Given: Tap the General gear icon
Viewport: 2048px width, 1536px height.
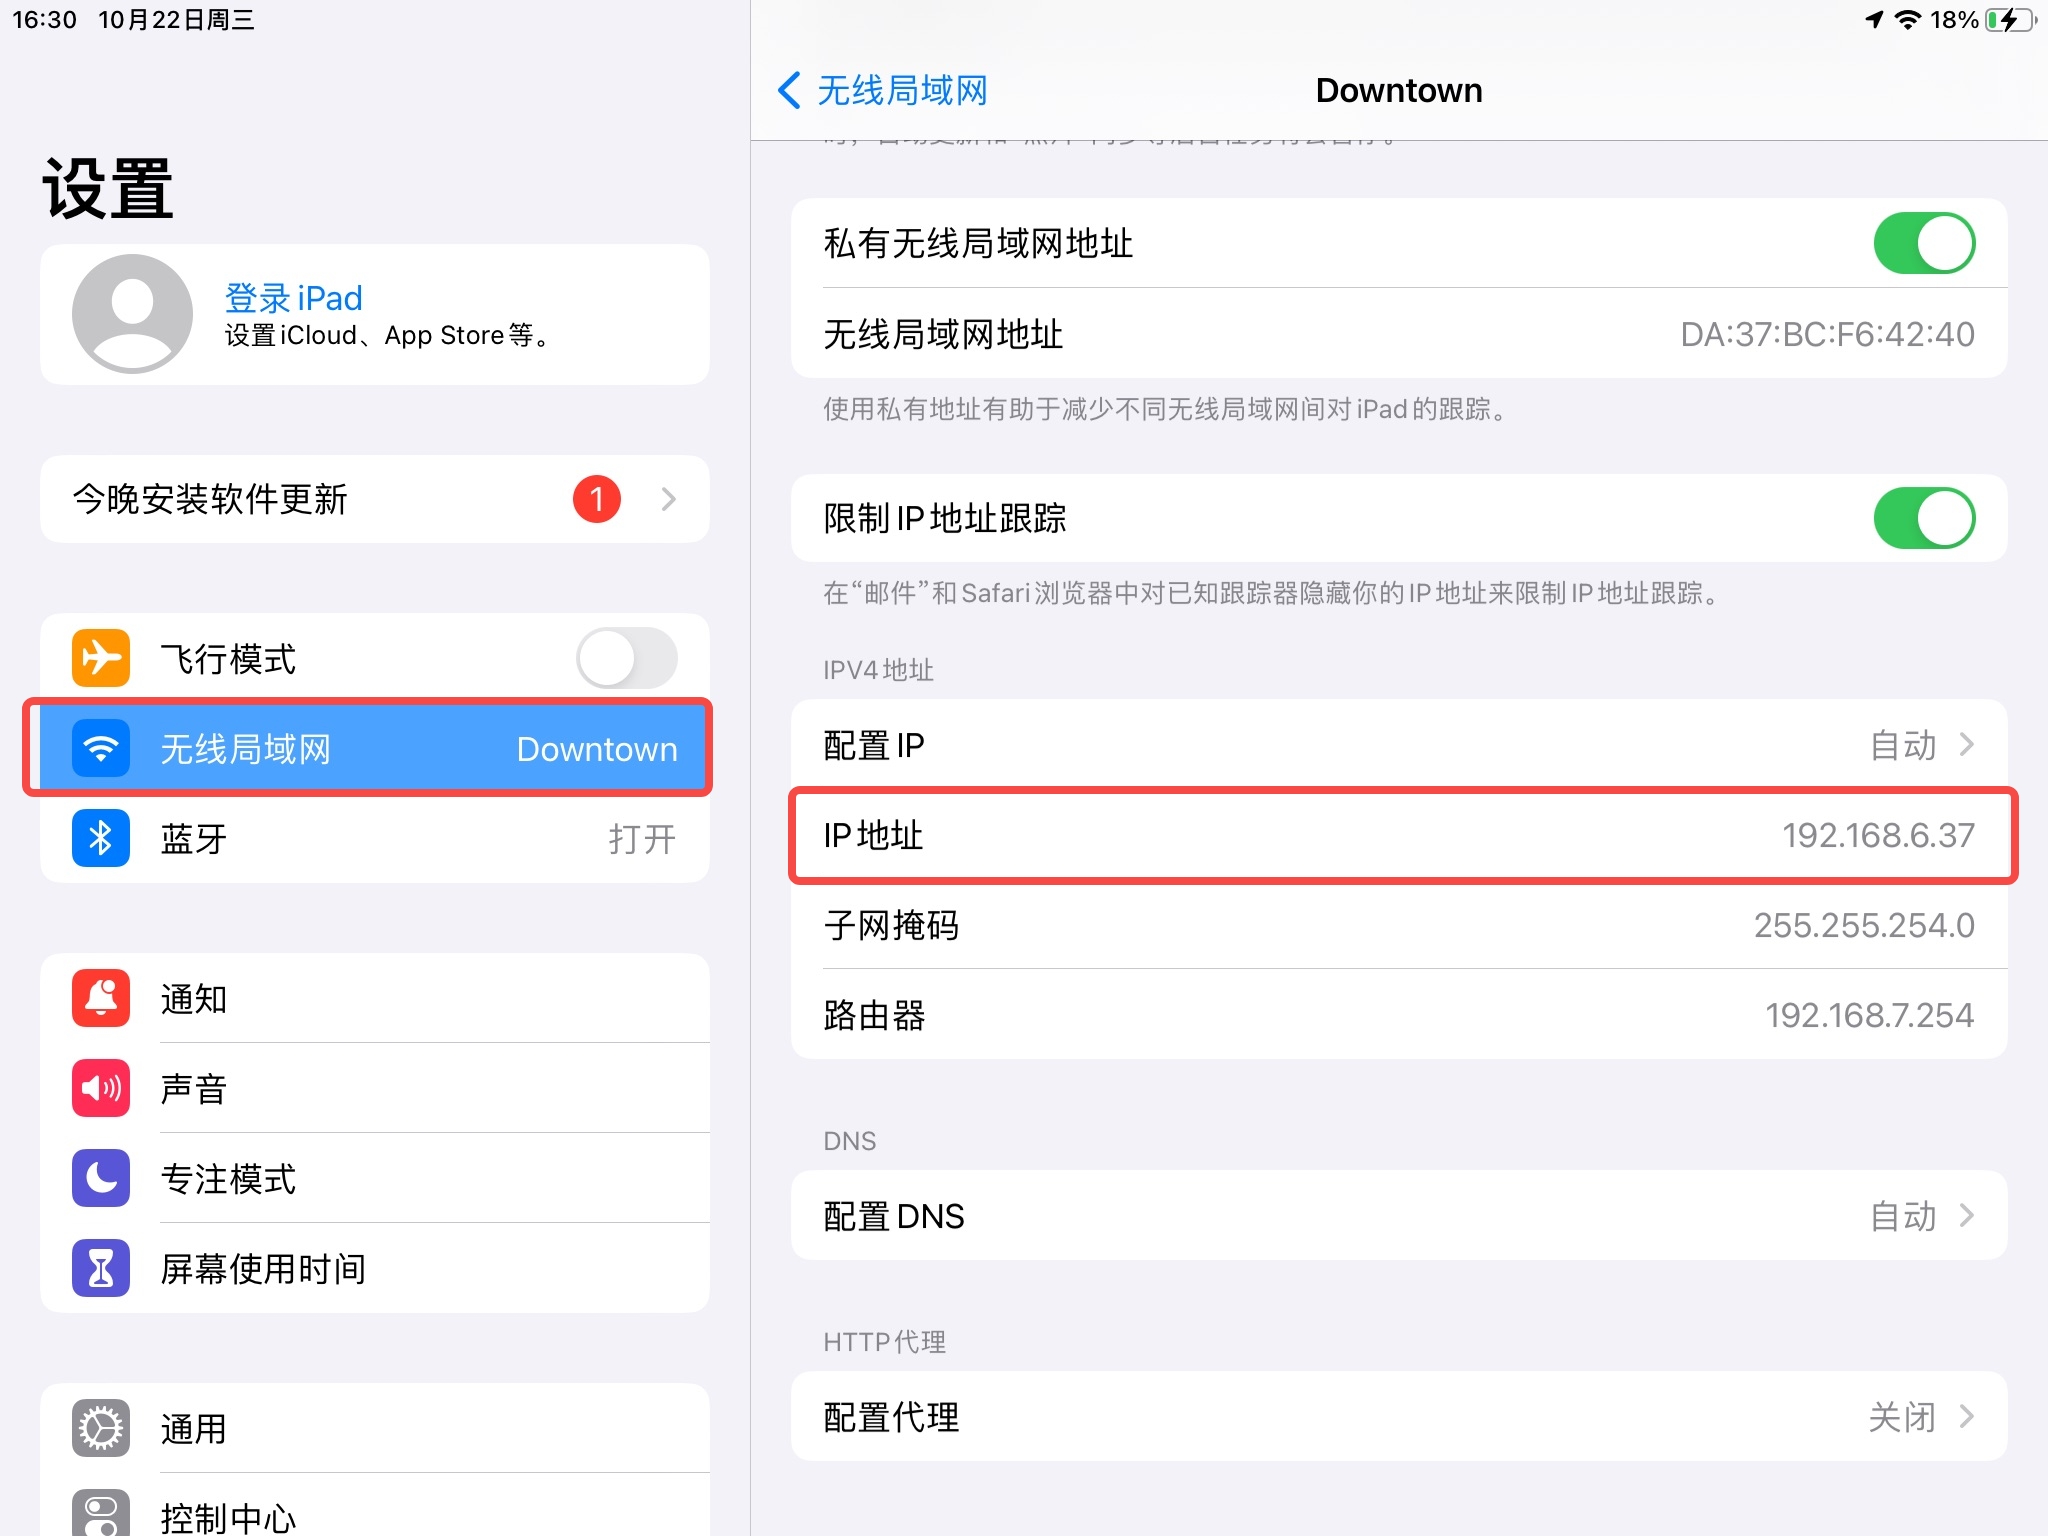Looking at the screenshot, I should (101, 1428).
